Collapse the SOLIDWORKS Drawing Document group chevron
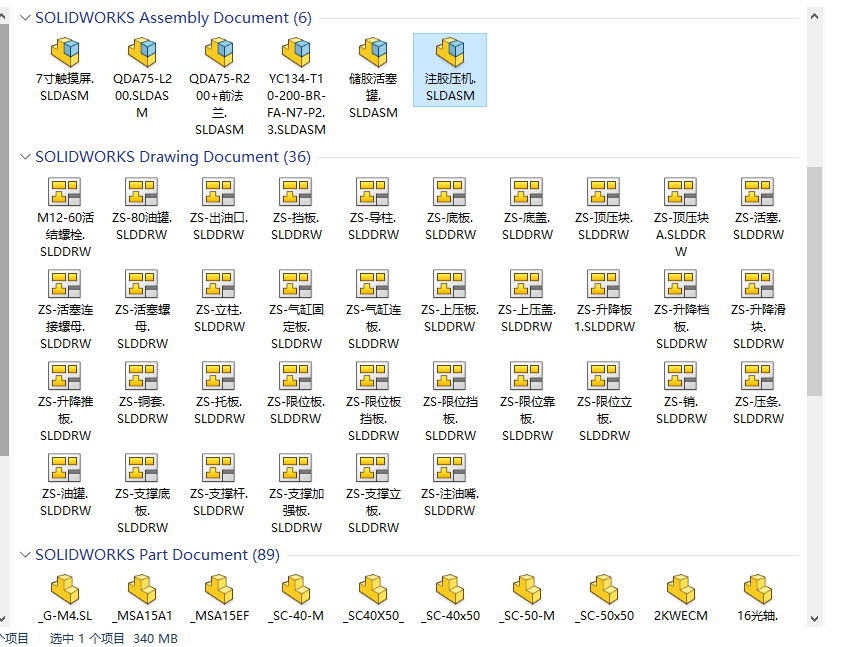 [x=25, y=157]
